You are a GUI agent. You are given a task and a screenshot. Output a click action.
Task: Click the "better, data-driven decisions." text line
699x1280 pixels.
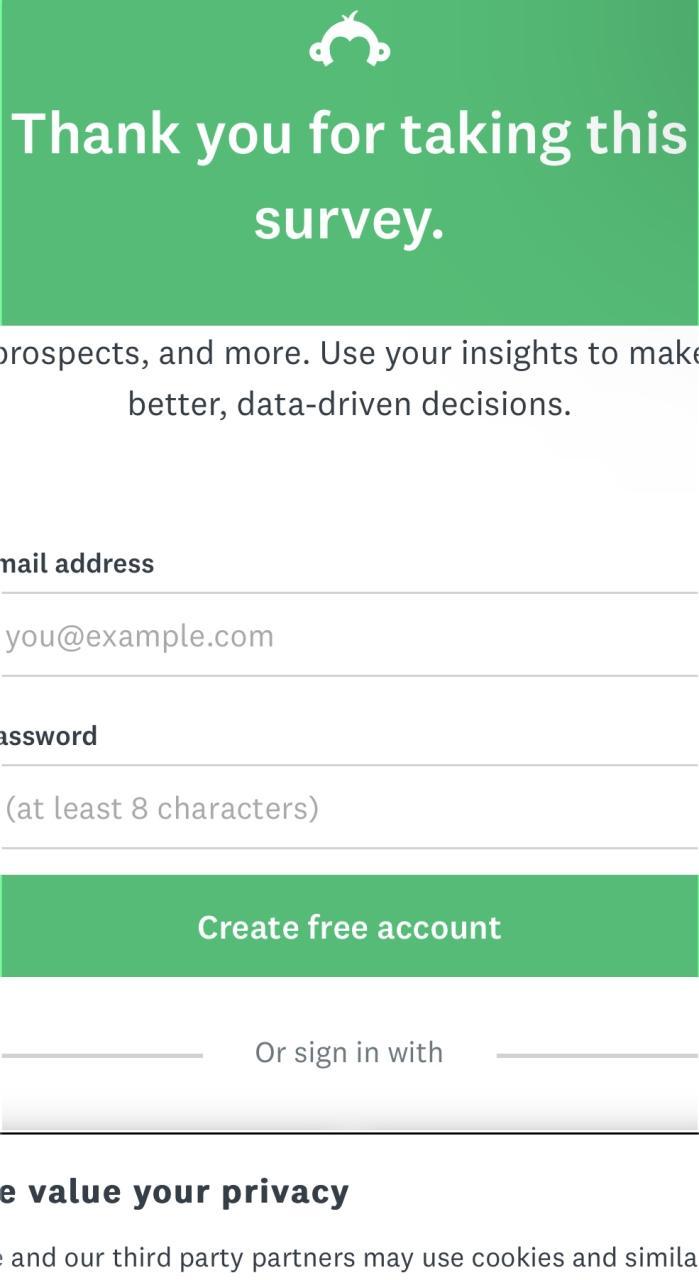tap(349, 404)
